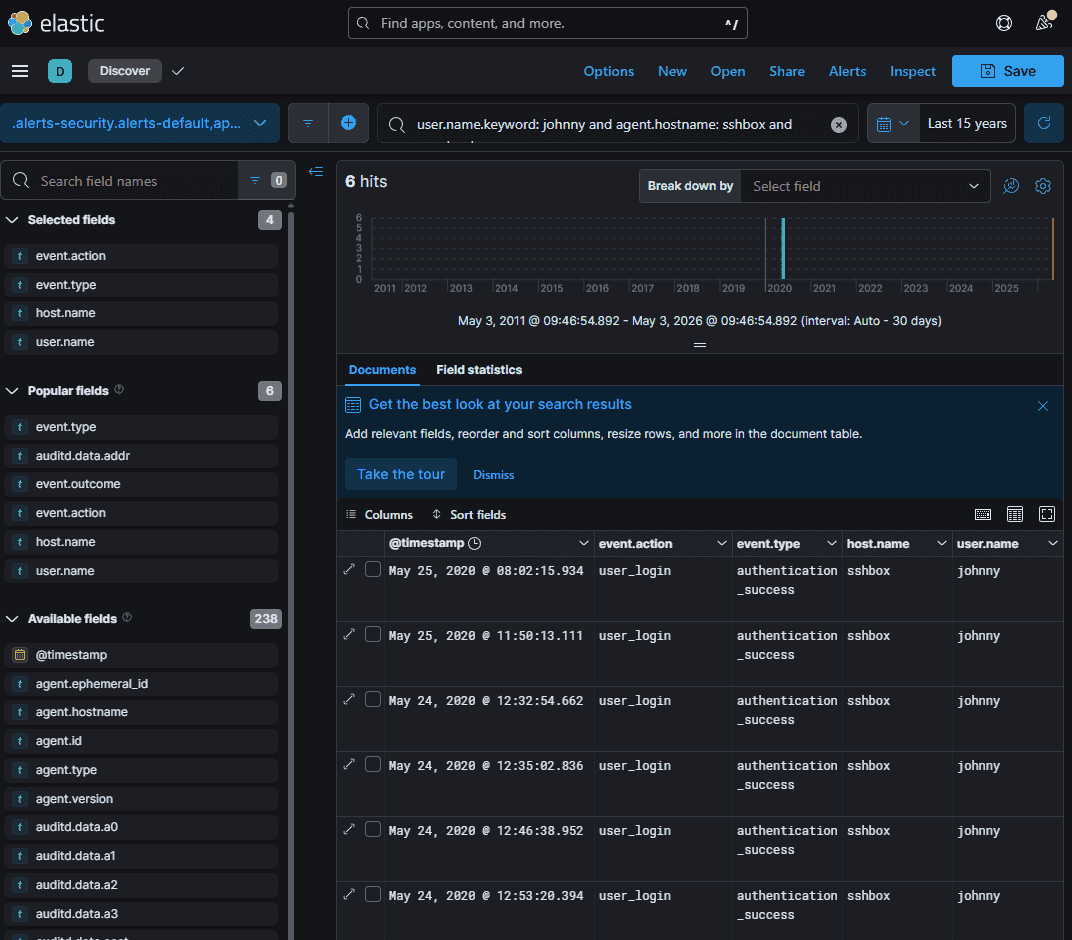Refresh the query results
The height and width of the screenshot is (940, 1072).
(x=1043, y=123)
